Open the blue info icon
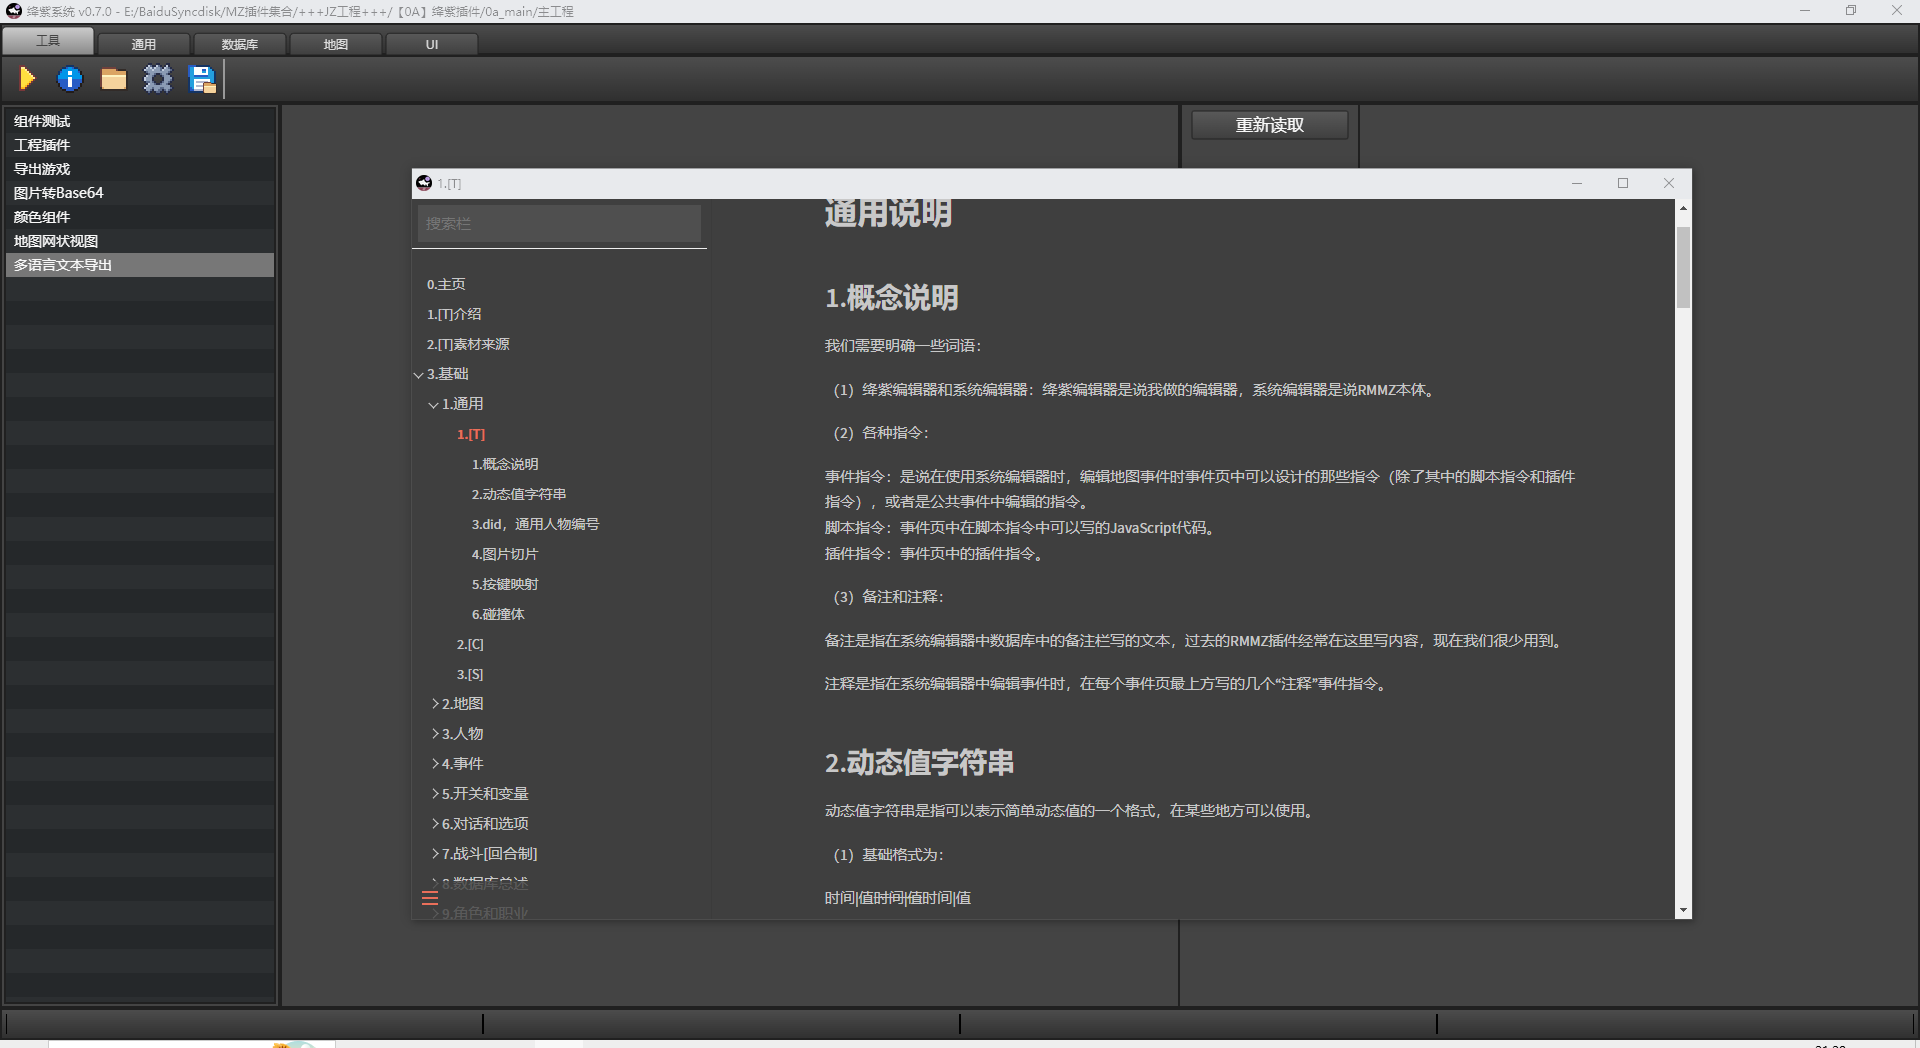The image size is (1920, 1048). point(70,79)
